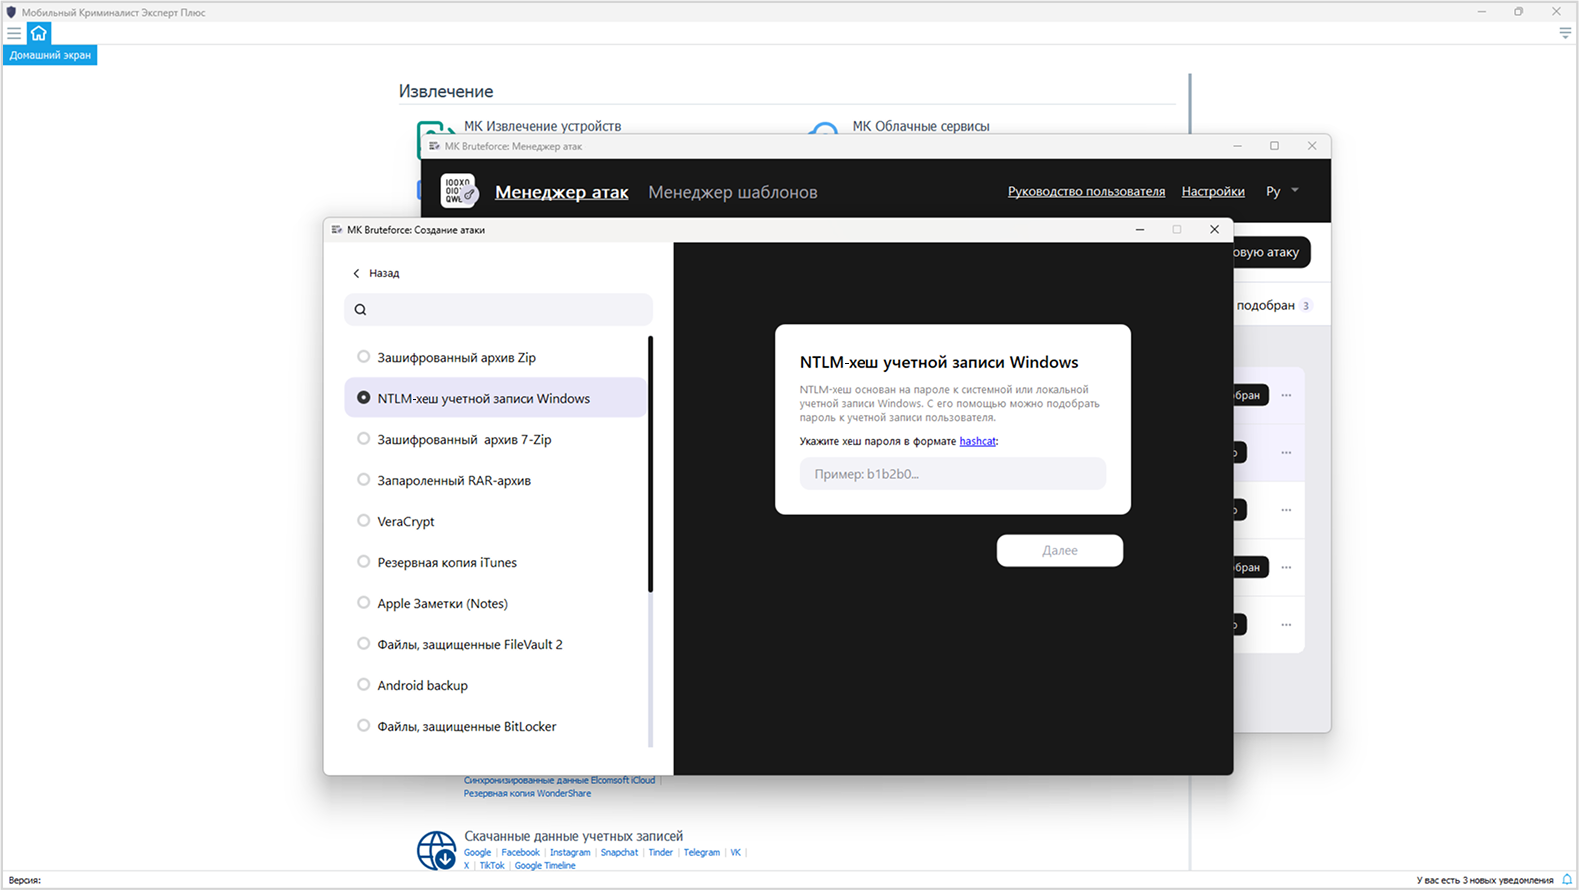Select Зашифрованный архив Zip option
1579x890 pixels.
495,357
